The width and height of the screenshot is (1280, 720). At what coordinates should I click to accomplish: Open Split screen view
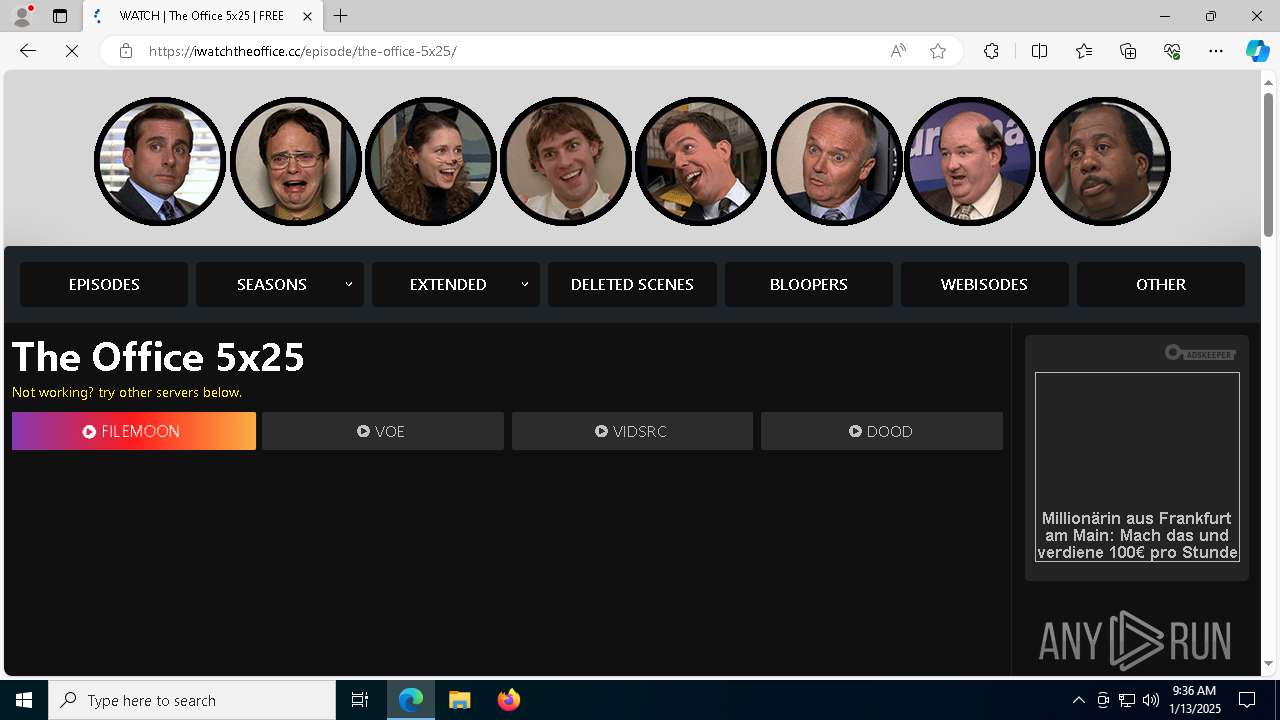1039,51
